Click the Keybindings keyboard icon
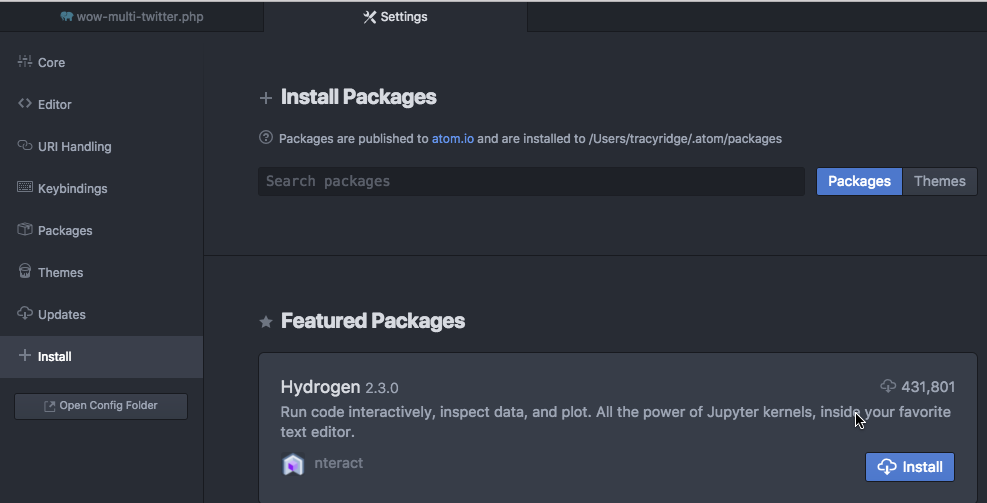The height and width of the screenshot is (503, 987). (25, 188)
